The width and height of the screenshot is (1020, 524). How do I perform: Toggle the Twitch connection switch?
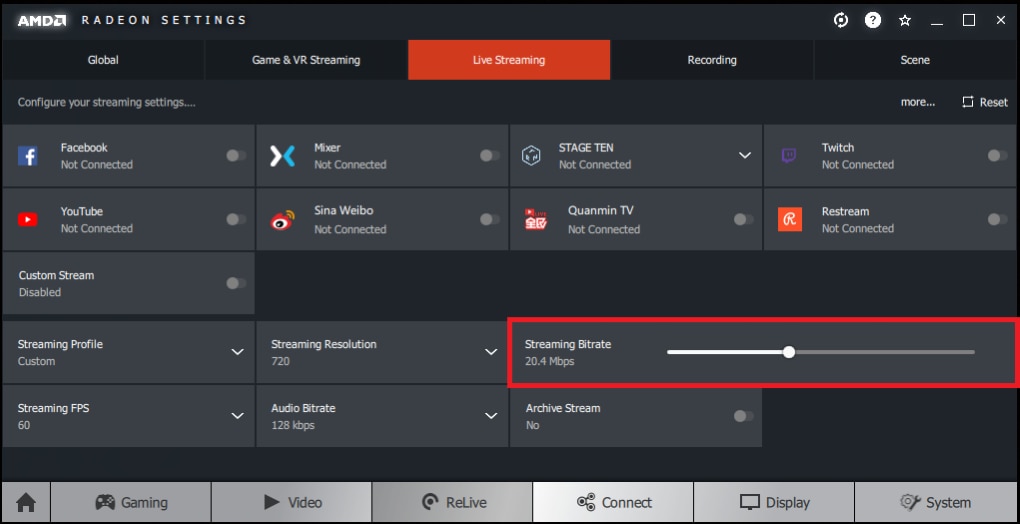click(997, 155)
